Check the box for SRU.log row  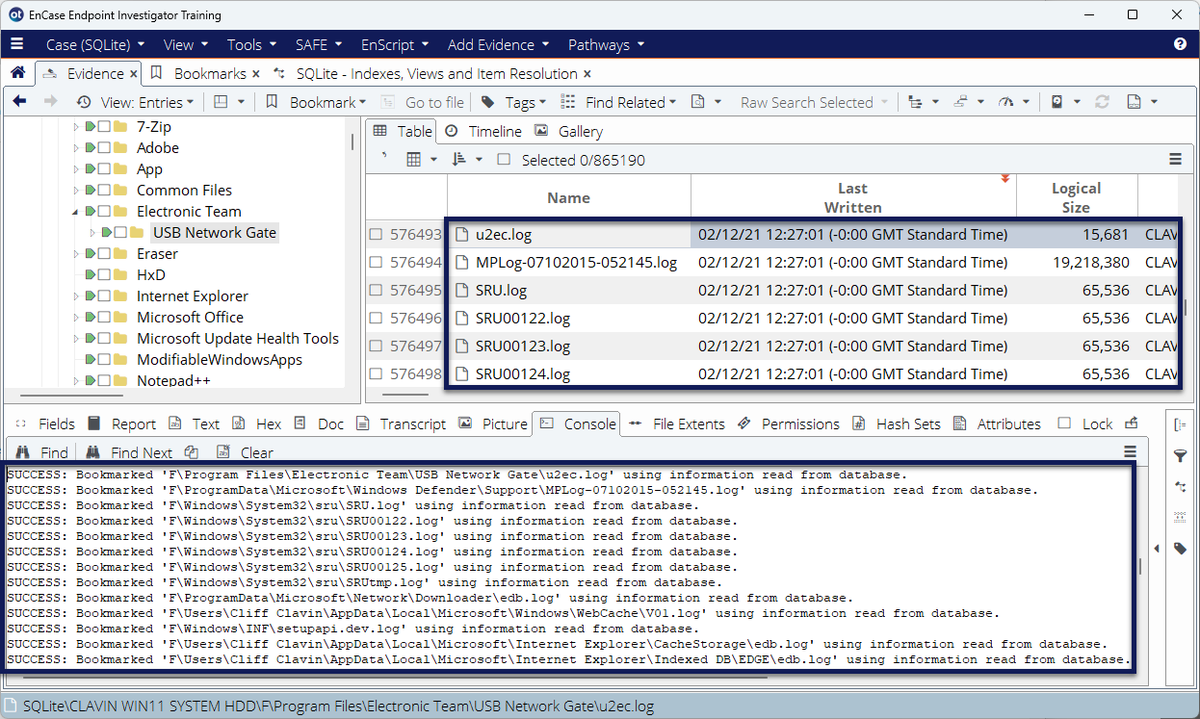(x=376, y=291)
